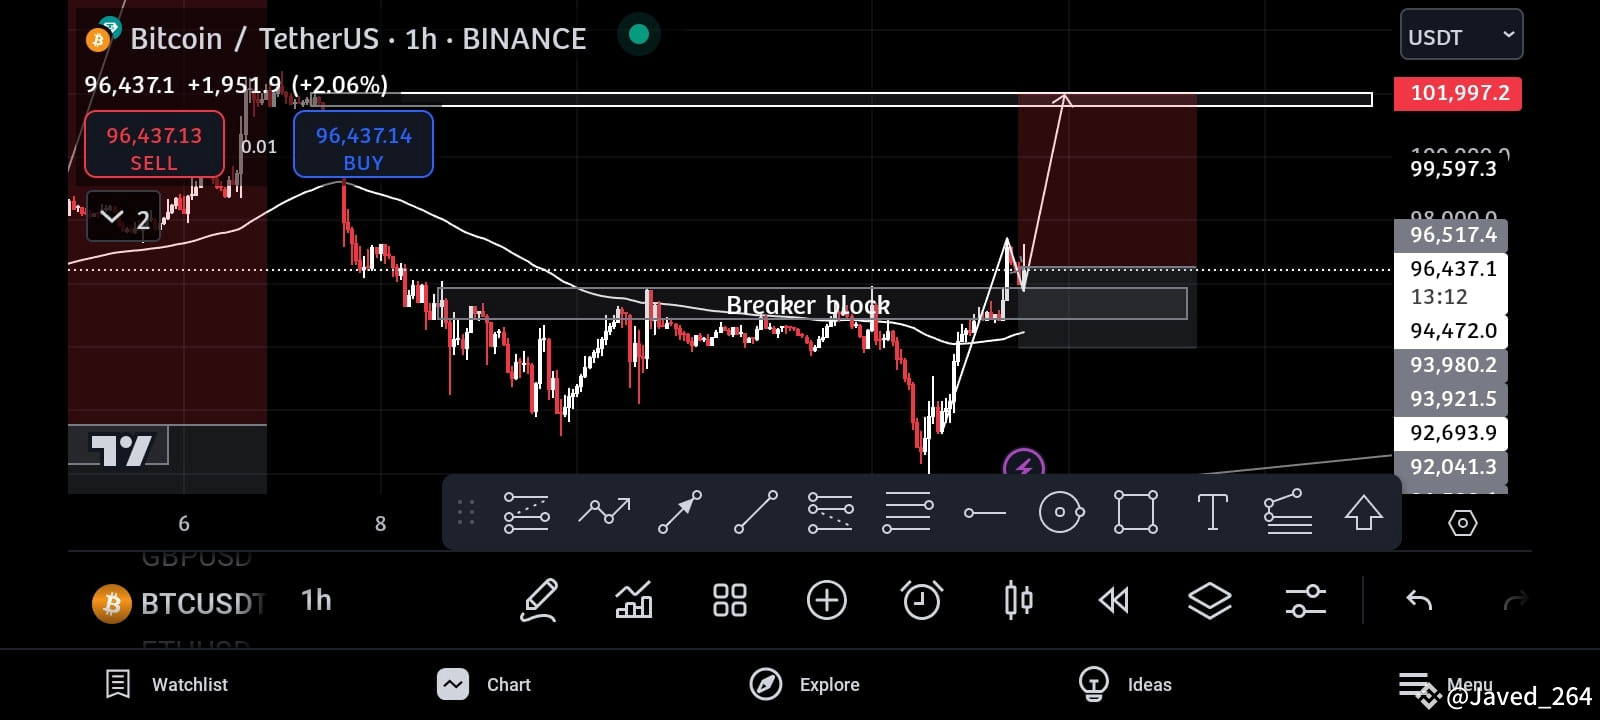Open the Watchlist tab
This screenshot has height=720, width=1600.
(x=166, y=684)
